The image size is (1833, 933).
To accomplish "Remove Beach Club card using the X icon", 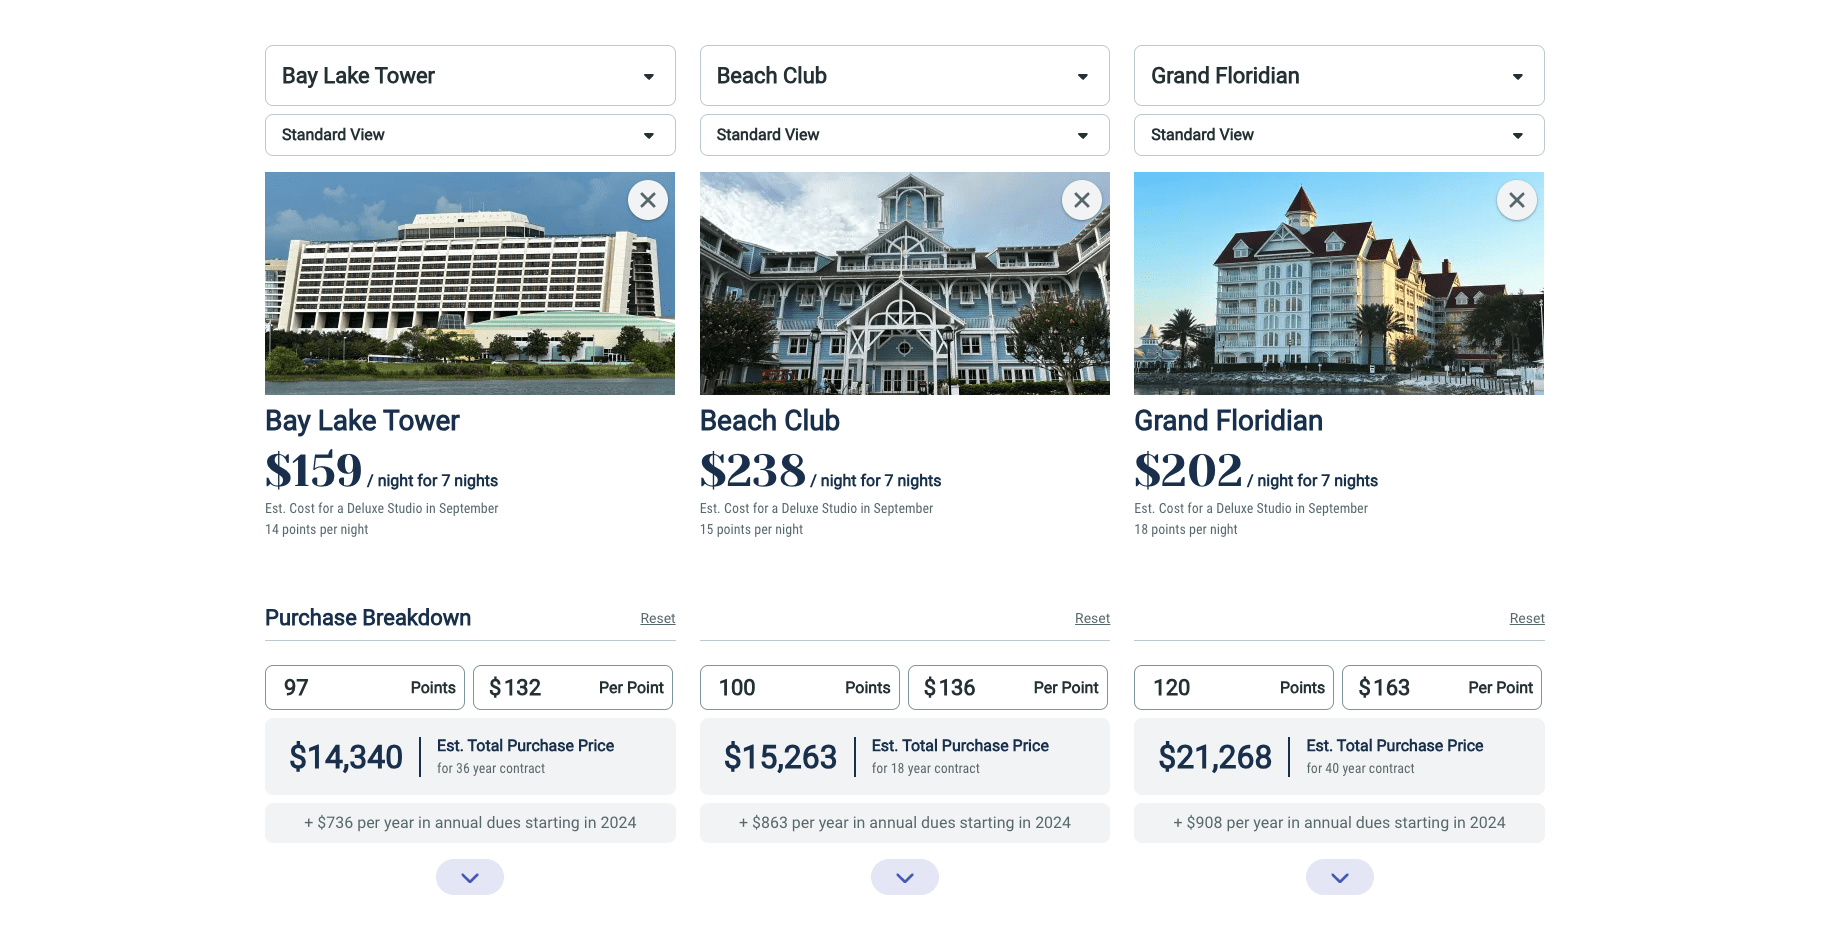I will [1082, 200].
